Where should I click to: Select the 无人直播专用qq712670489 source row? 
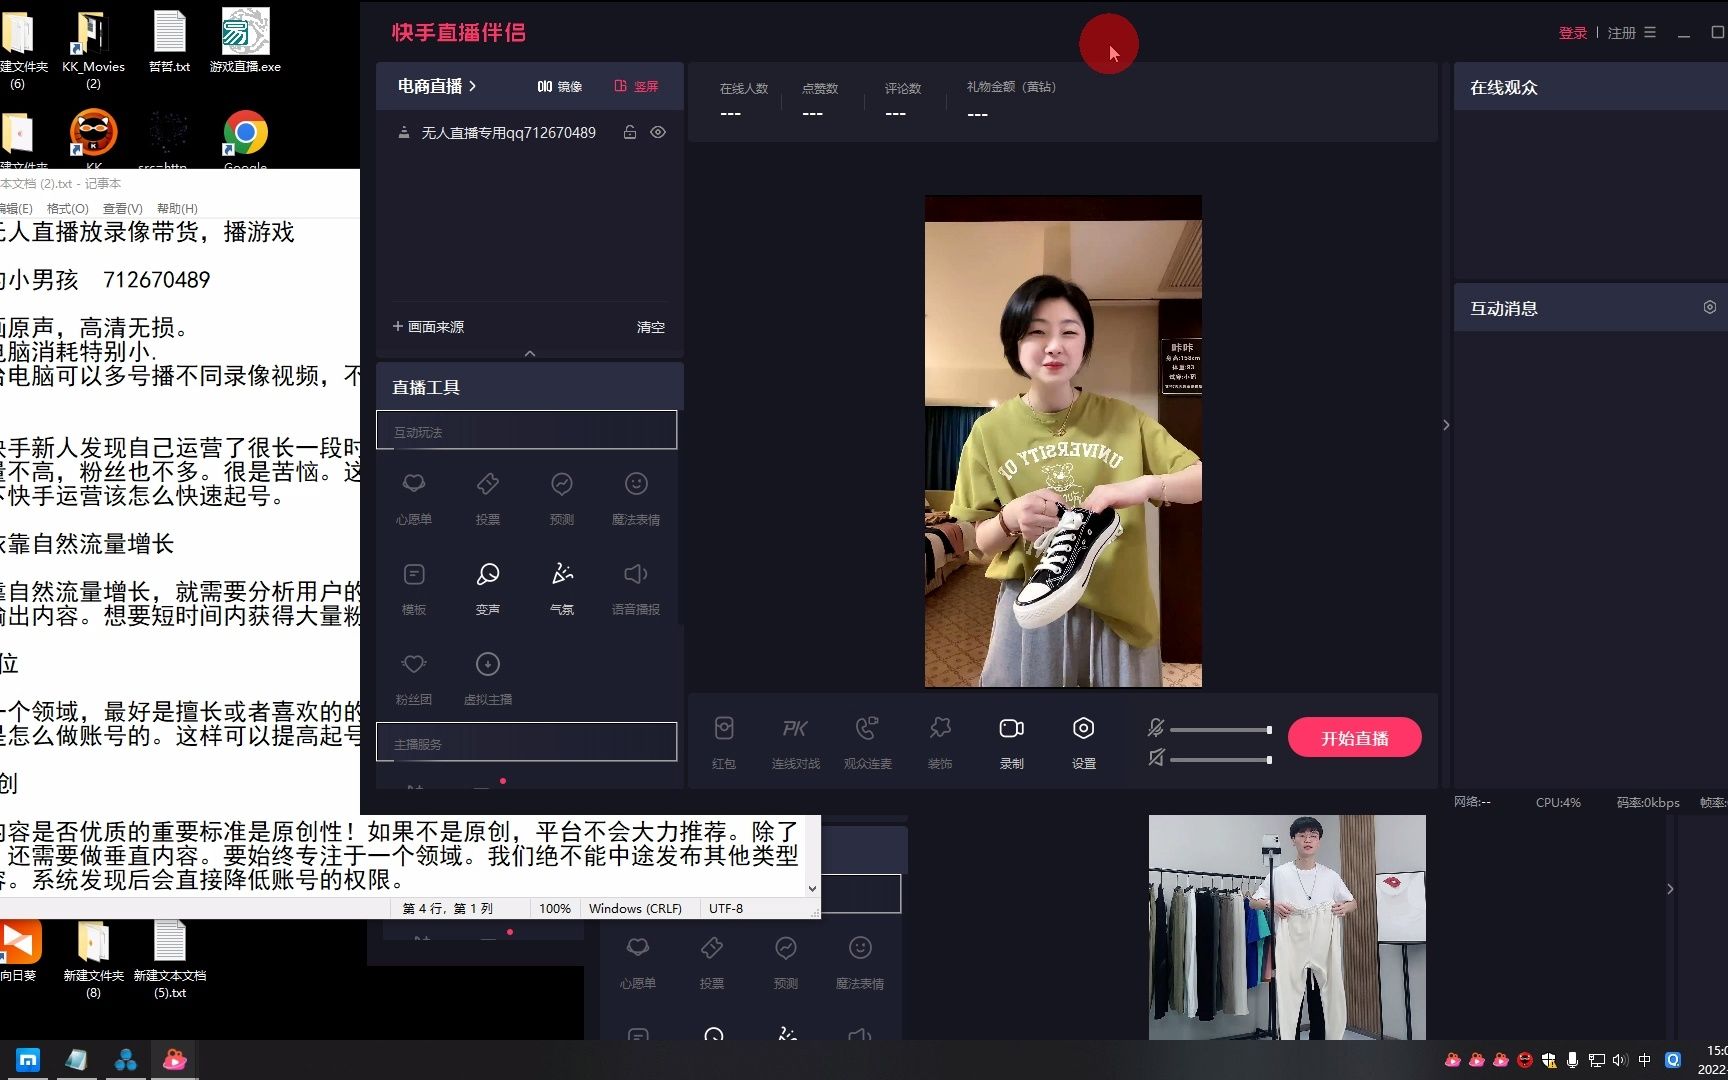(530, 132)
